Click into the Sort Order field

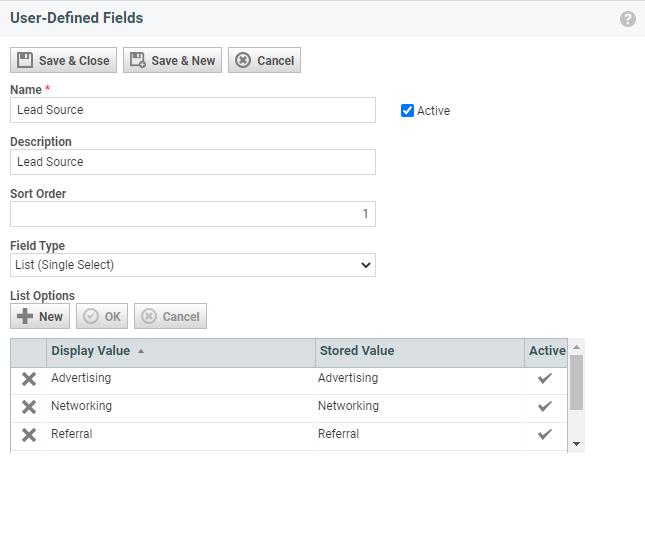(x=193, y=214)
